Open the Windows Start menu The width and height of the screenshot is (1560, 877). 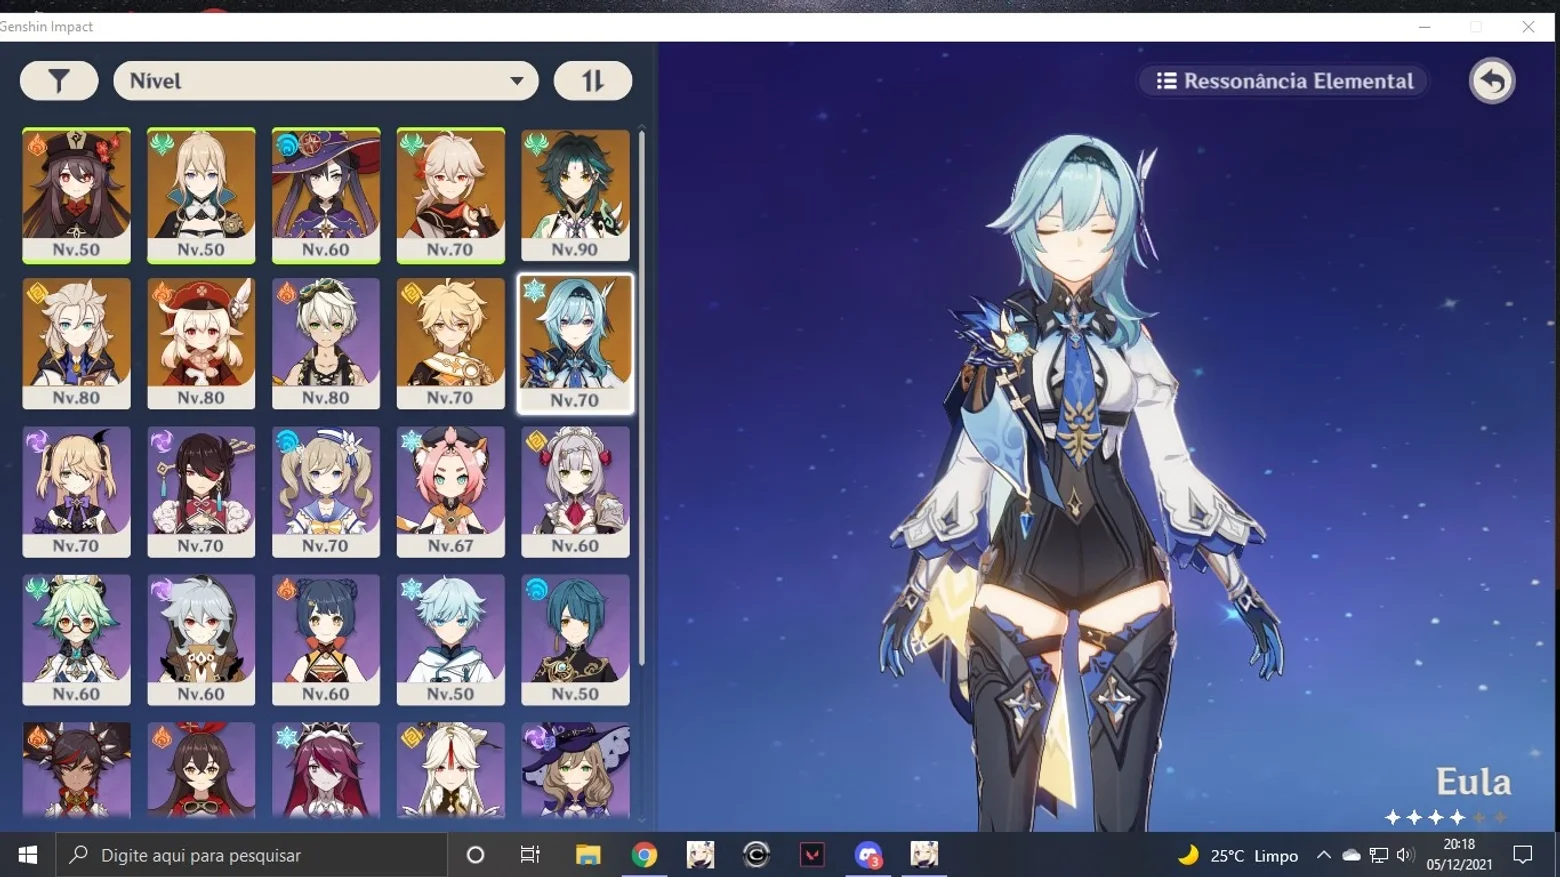(x=27, y=855)
